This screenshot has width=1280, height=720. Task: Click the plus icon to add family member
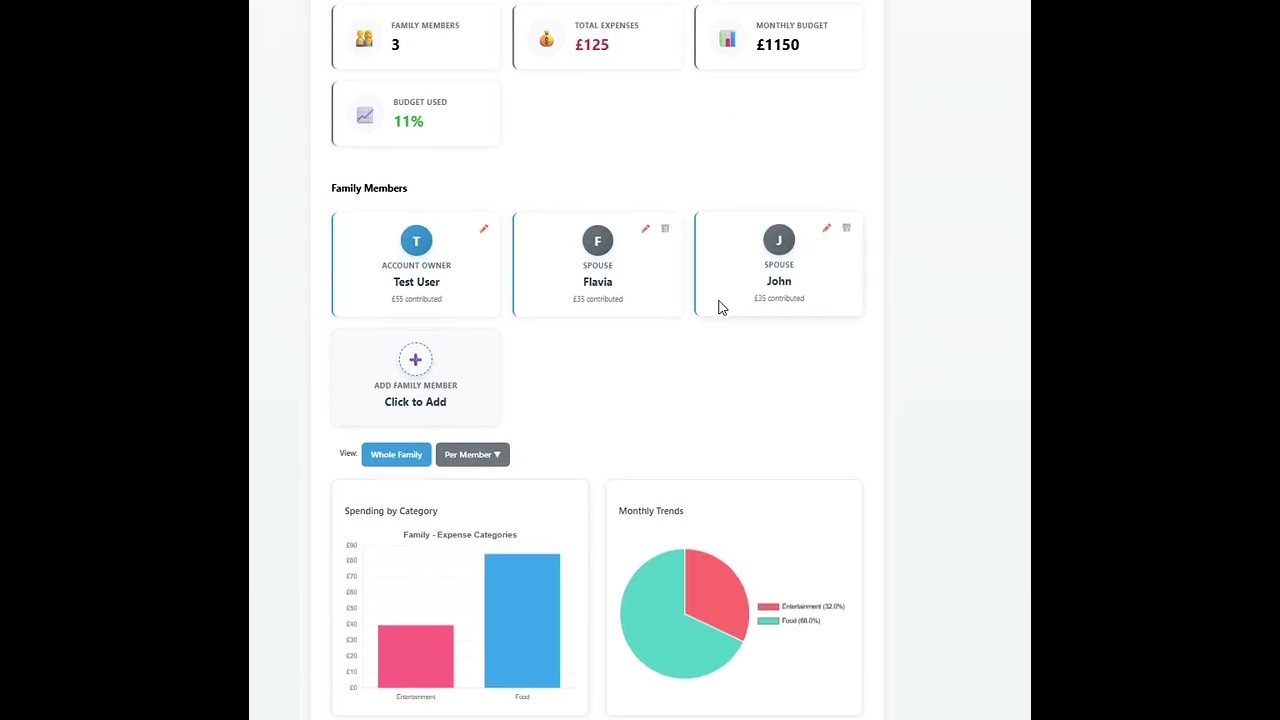(416, 359)
